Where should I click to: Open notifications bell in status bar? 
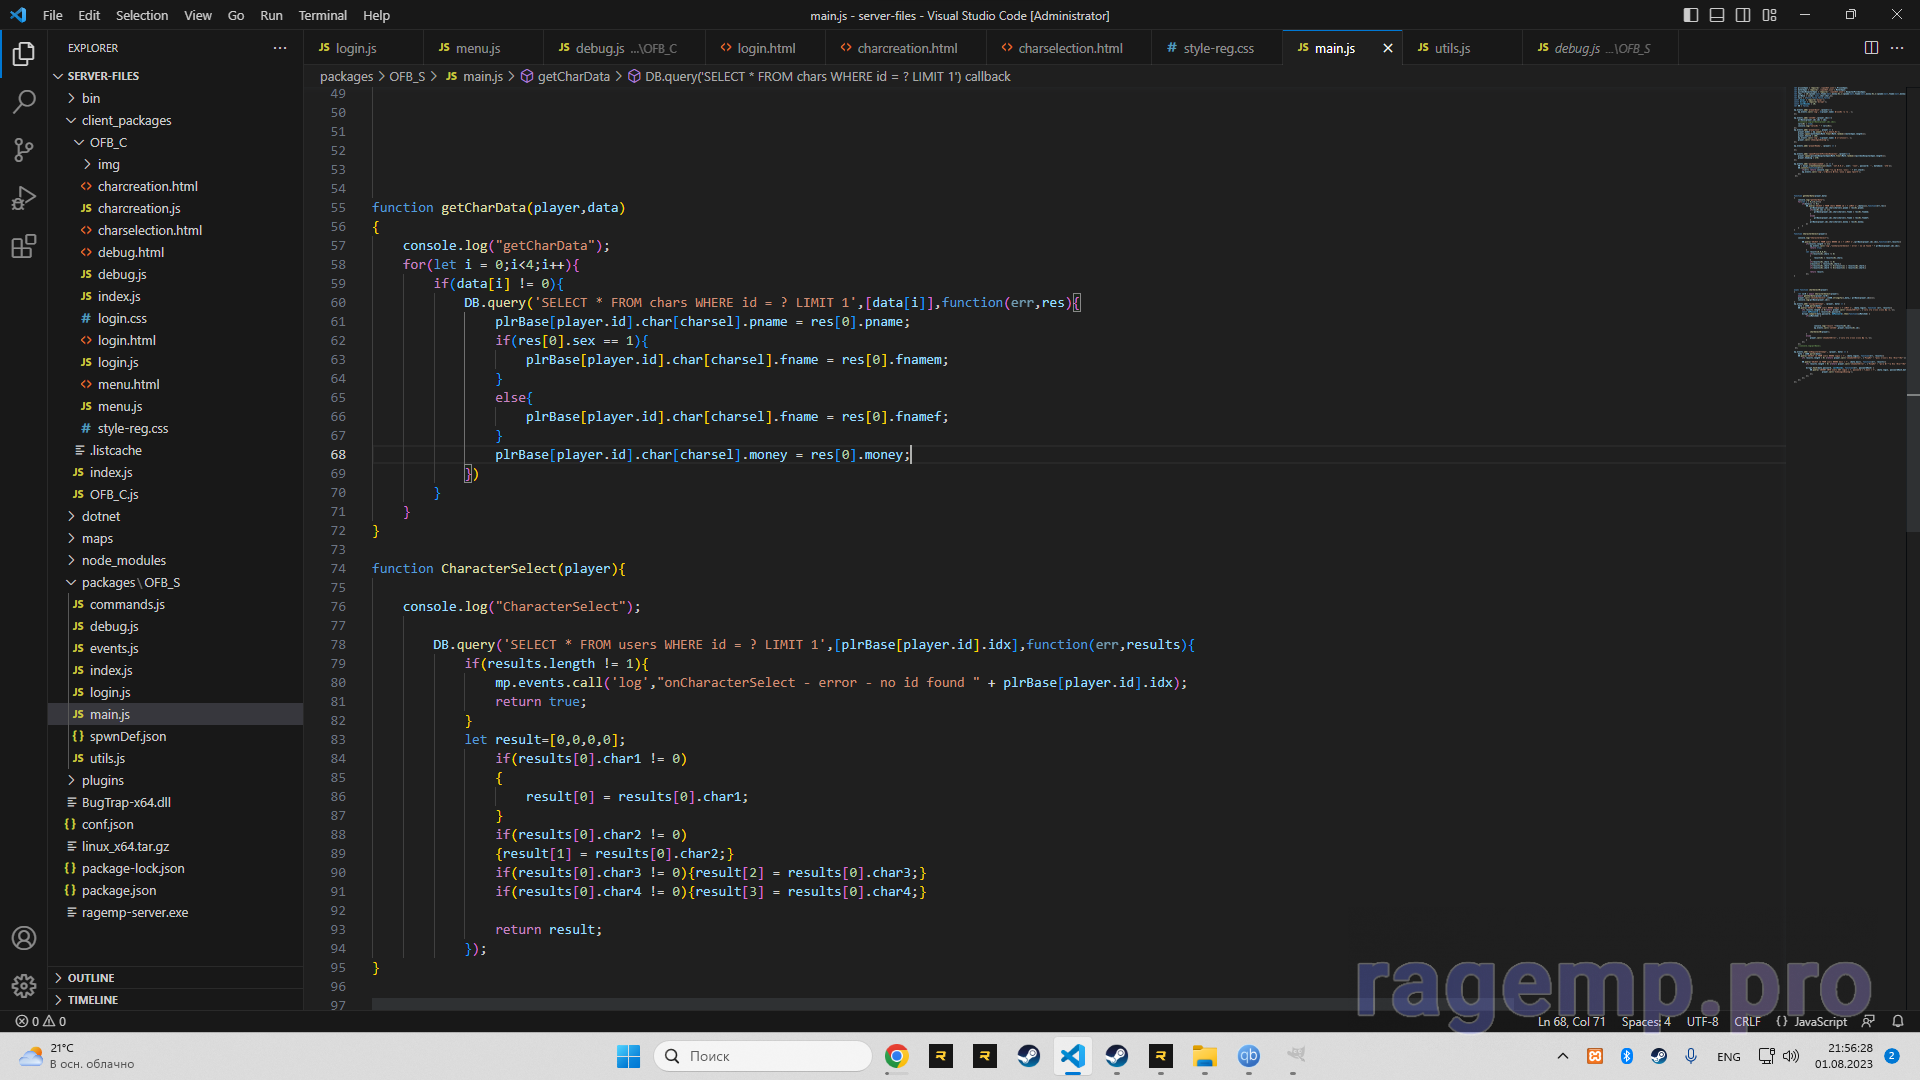pos(1898,1021)
